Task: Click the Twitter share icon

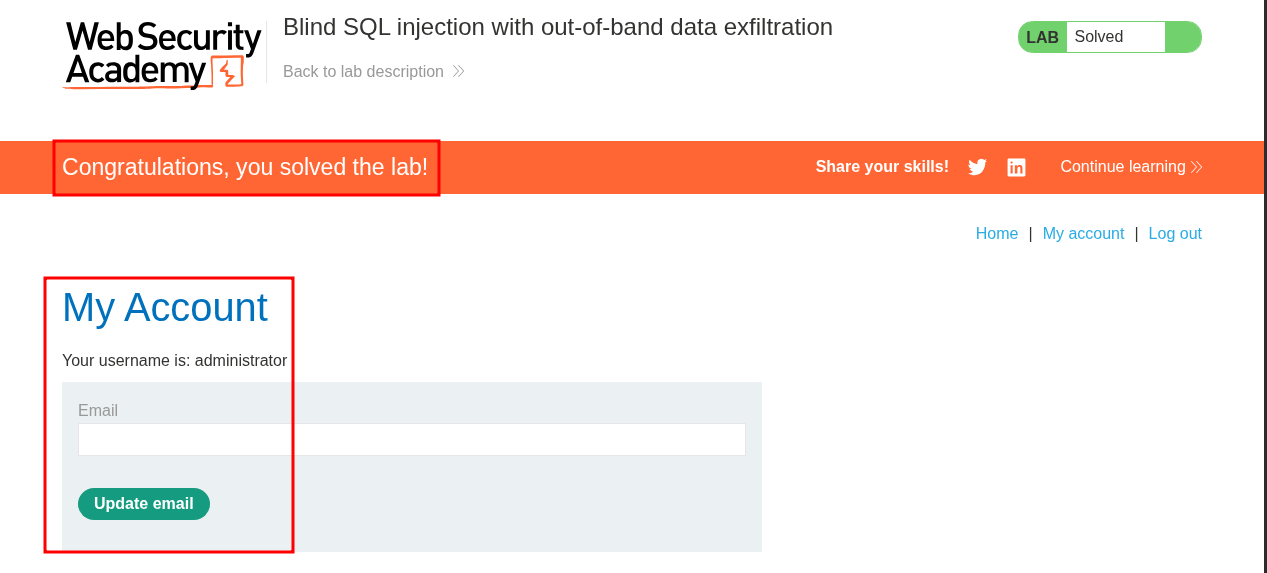Action: [x=977, y=167]
